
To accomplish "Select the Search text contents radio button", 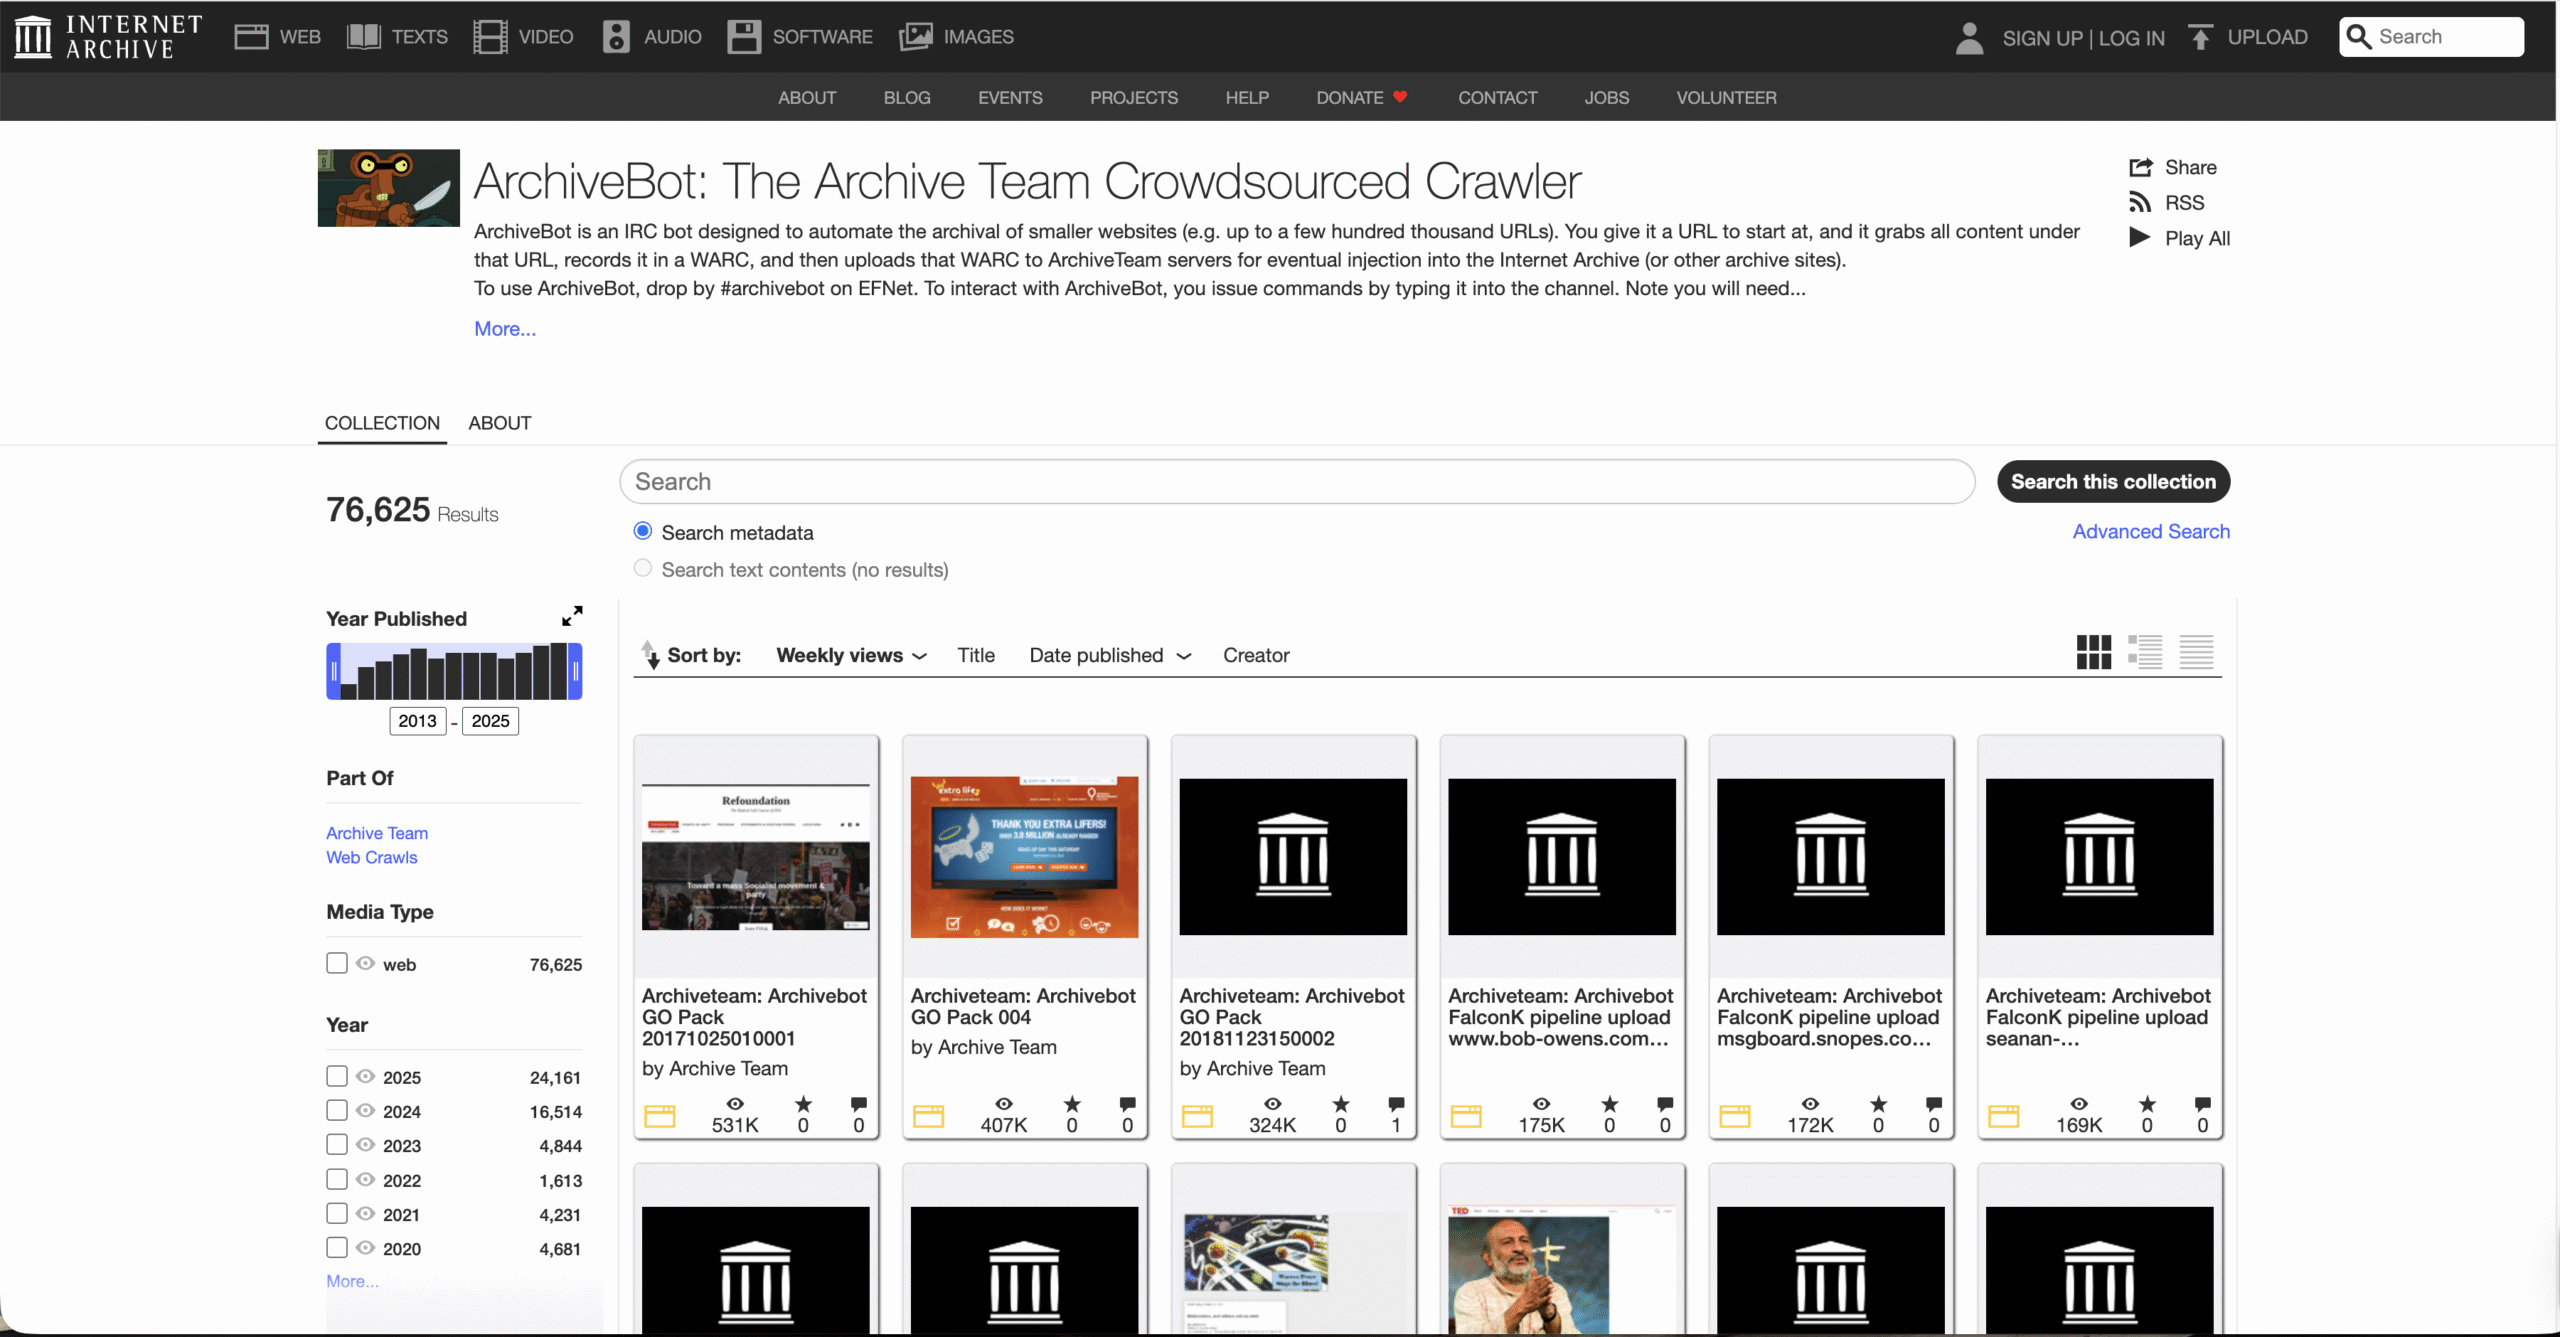I will 643,568.
